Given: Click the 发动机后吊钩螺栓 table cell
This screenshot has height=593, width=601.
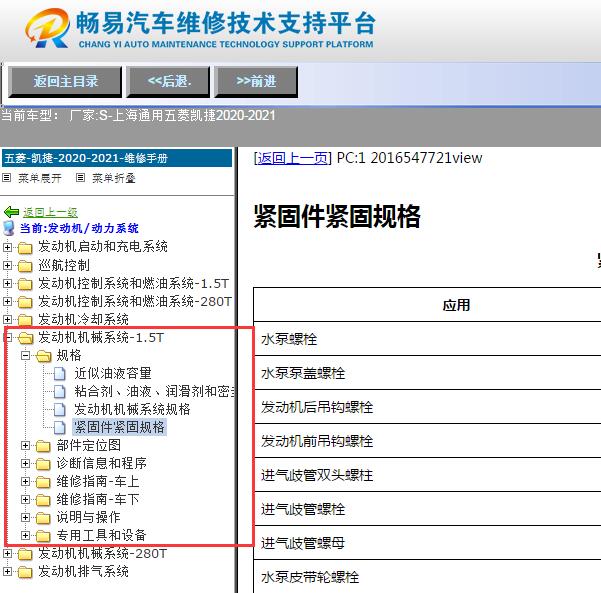Looking at the screenshot, I should point(427,407).
